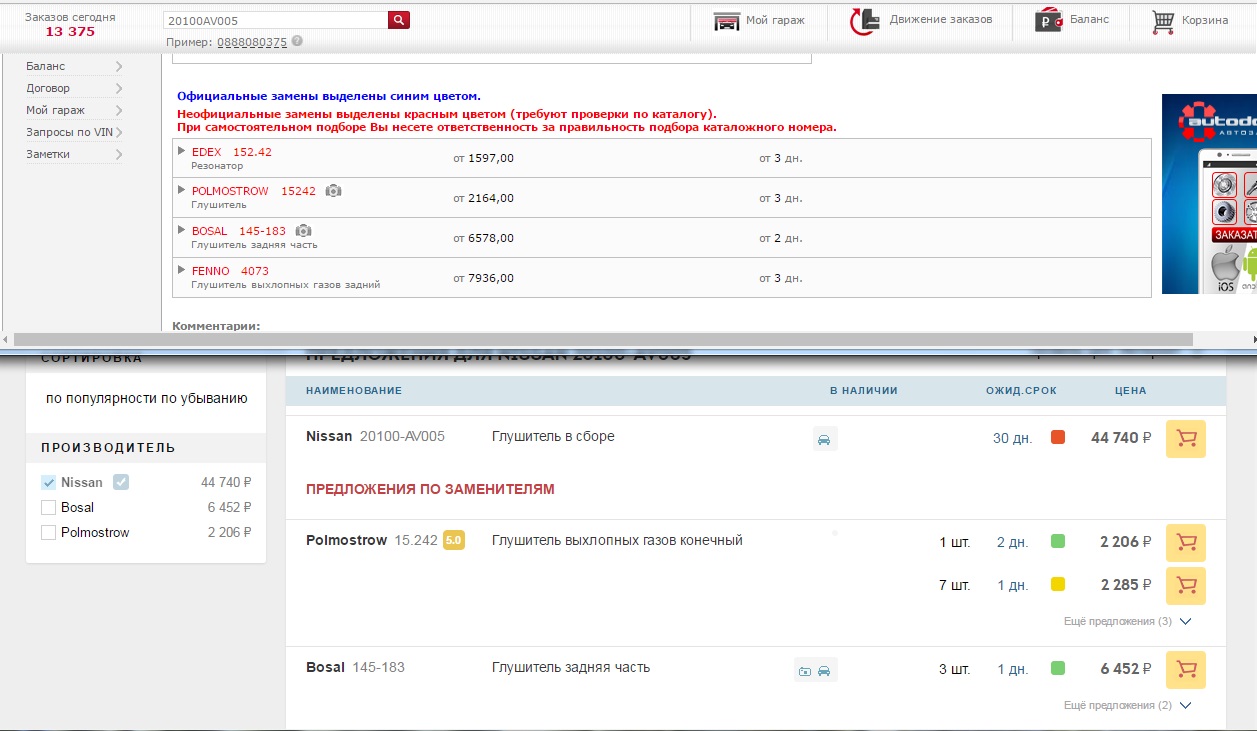Screen dimensions: 1257x731
Task: Add Polmostrow 2 206 ₽ offer to cart
Action: pos(1186,542)
